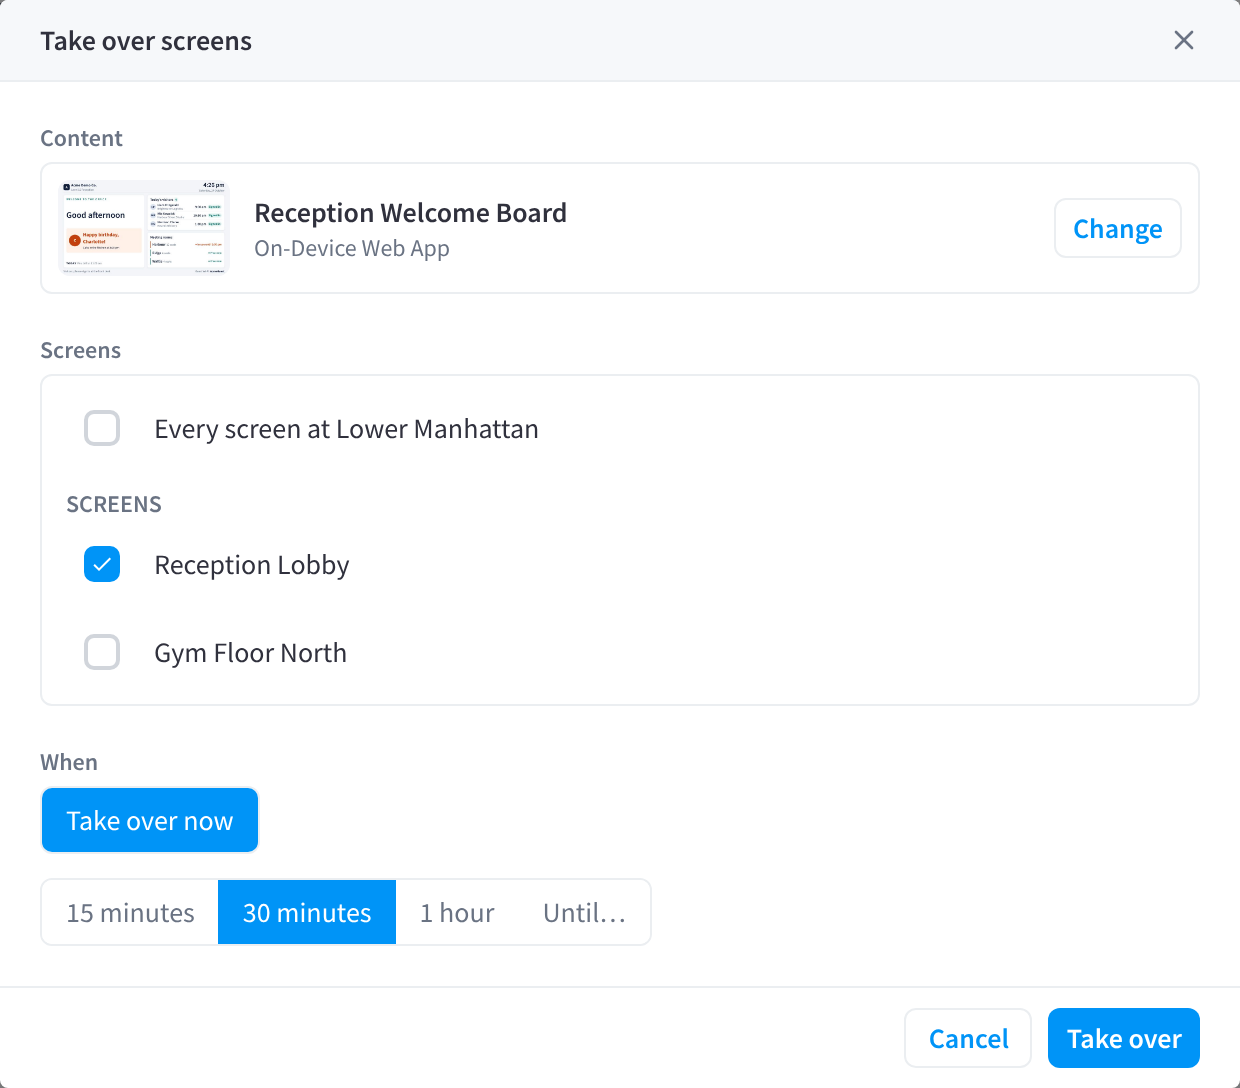Click the Change content button
The image size is (1240, 1088).
point(1118,228)
